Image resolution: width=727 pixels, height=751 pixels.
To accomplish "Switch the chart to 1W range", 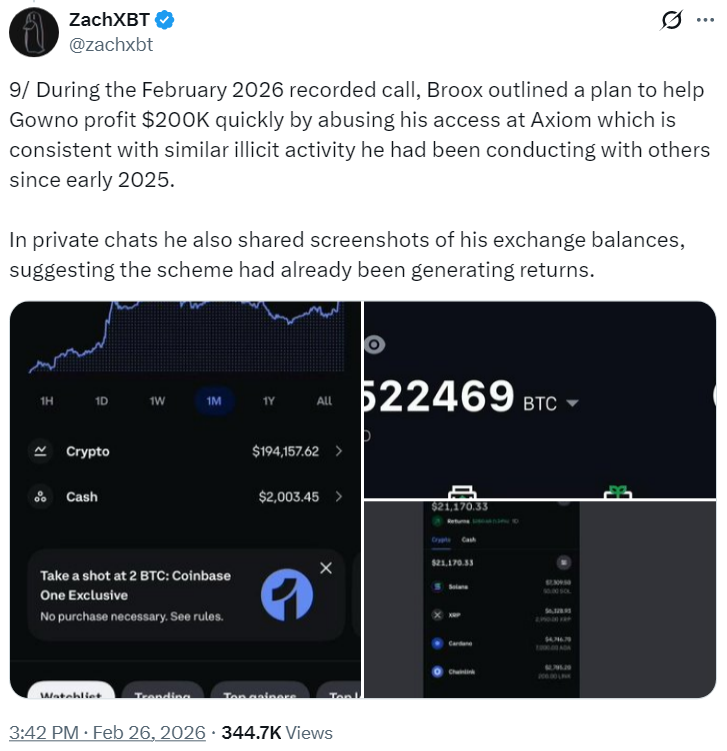I will pyautogui.click(x=157, y=401).
